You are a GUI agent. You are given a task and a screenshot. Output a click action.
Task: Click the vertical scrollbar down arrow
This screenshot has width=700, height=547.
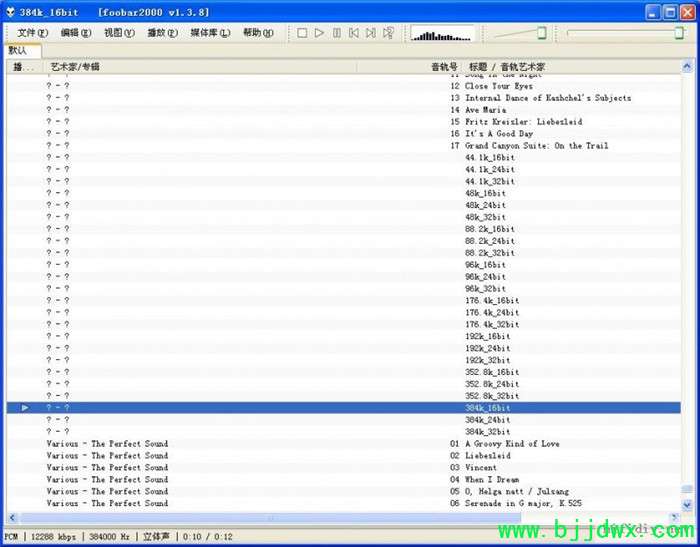point(687,505)
